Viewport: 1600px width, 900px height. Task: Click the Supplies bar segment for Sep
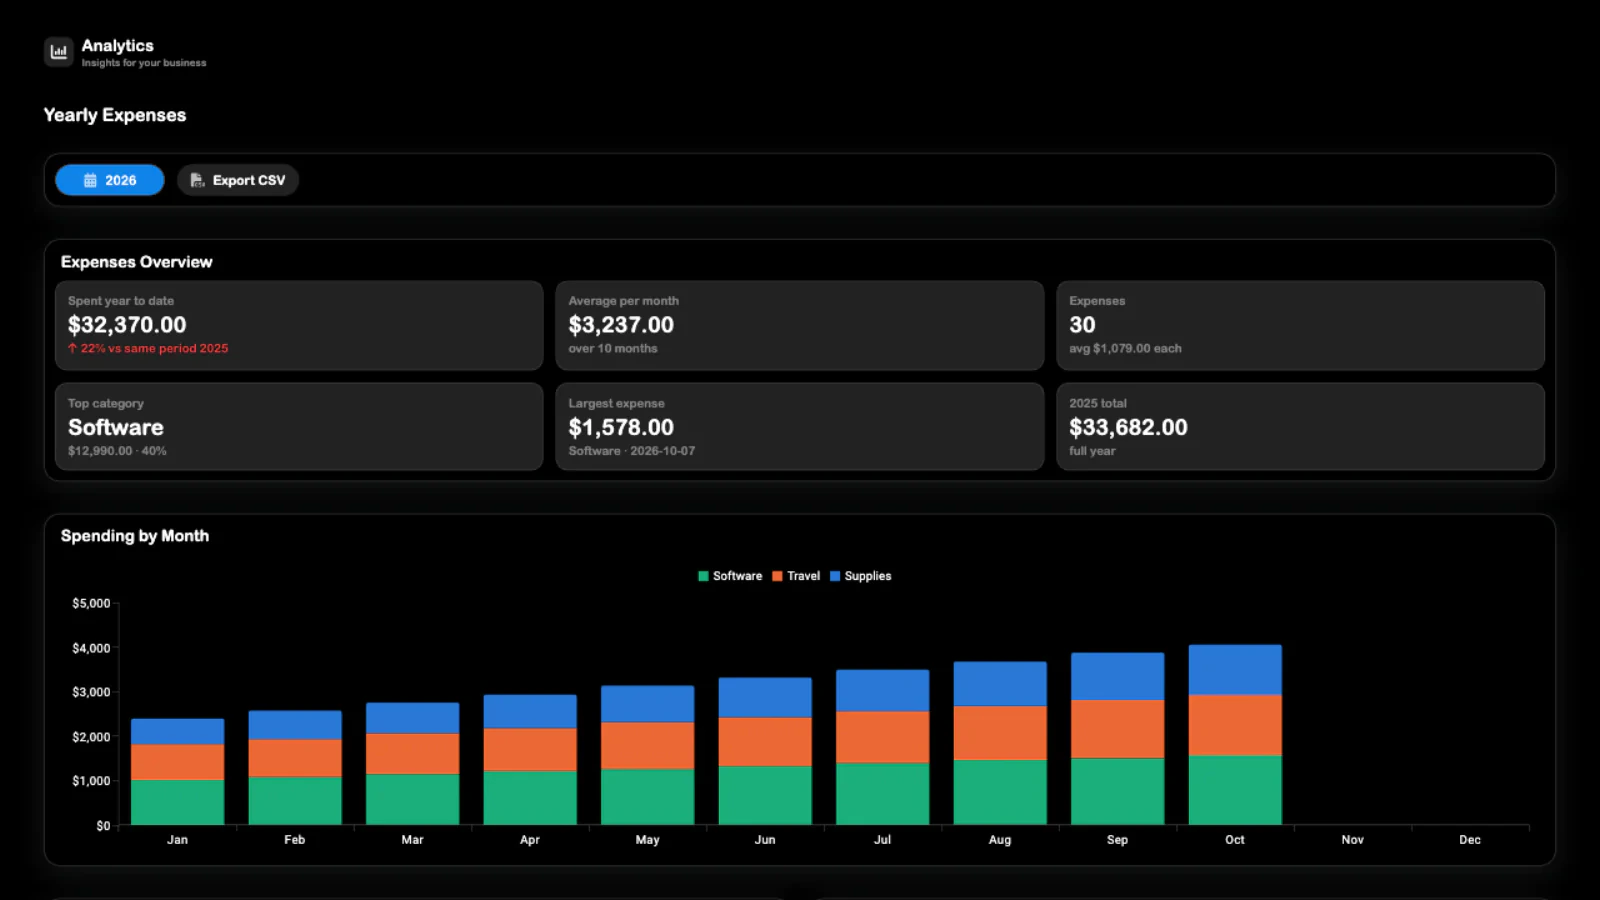click(x=1117, y=677)
